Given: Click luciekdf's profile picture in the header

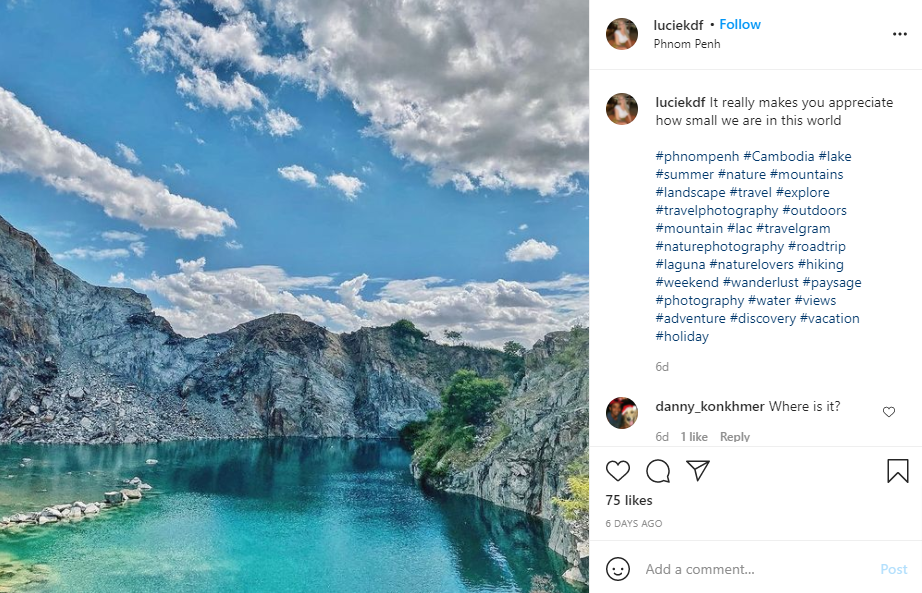Looking at the screenshot, I should pyautogui.click(x=622, y=34).
